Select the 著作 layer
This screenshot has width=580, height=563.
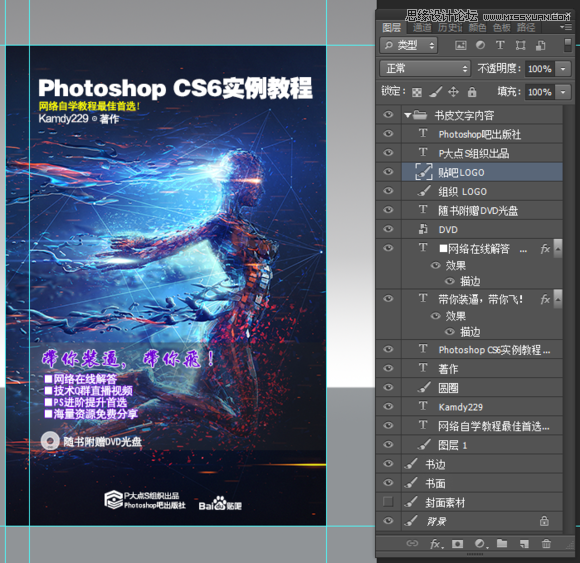[482, 368]
